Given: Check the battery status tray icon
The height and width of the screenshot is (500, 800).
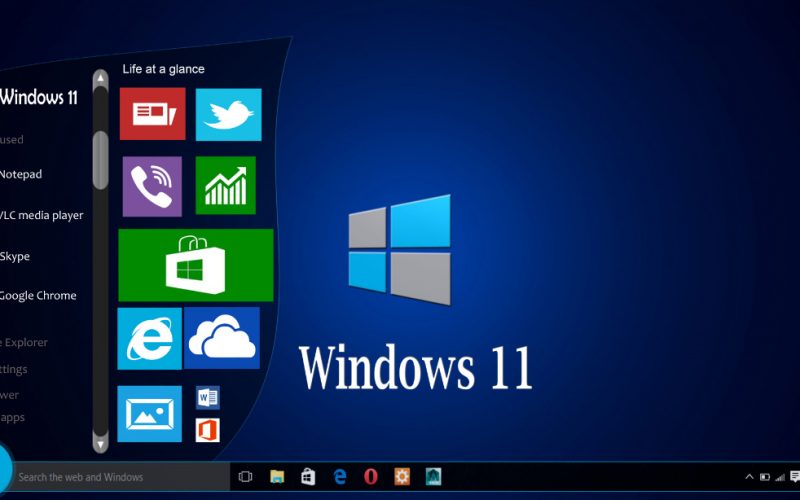Looking at the screenshot, I should pos(764,477).
